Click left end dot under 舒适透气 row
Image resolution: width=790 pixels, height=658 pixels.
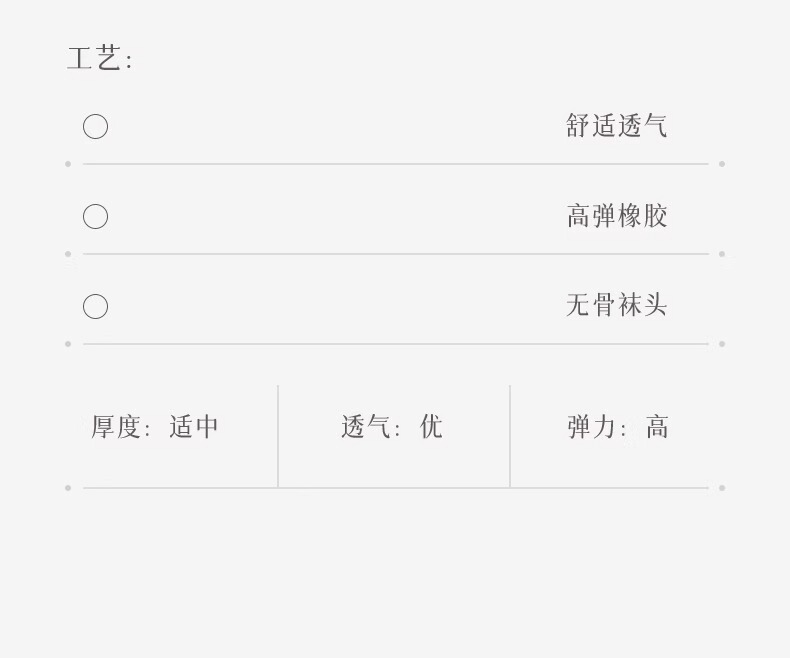tap(68, 164)
